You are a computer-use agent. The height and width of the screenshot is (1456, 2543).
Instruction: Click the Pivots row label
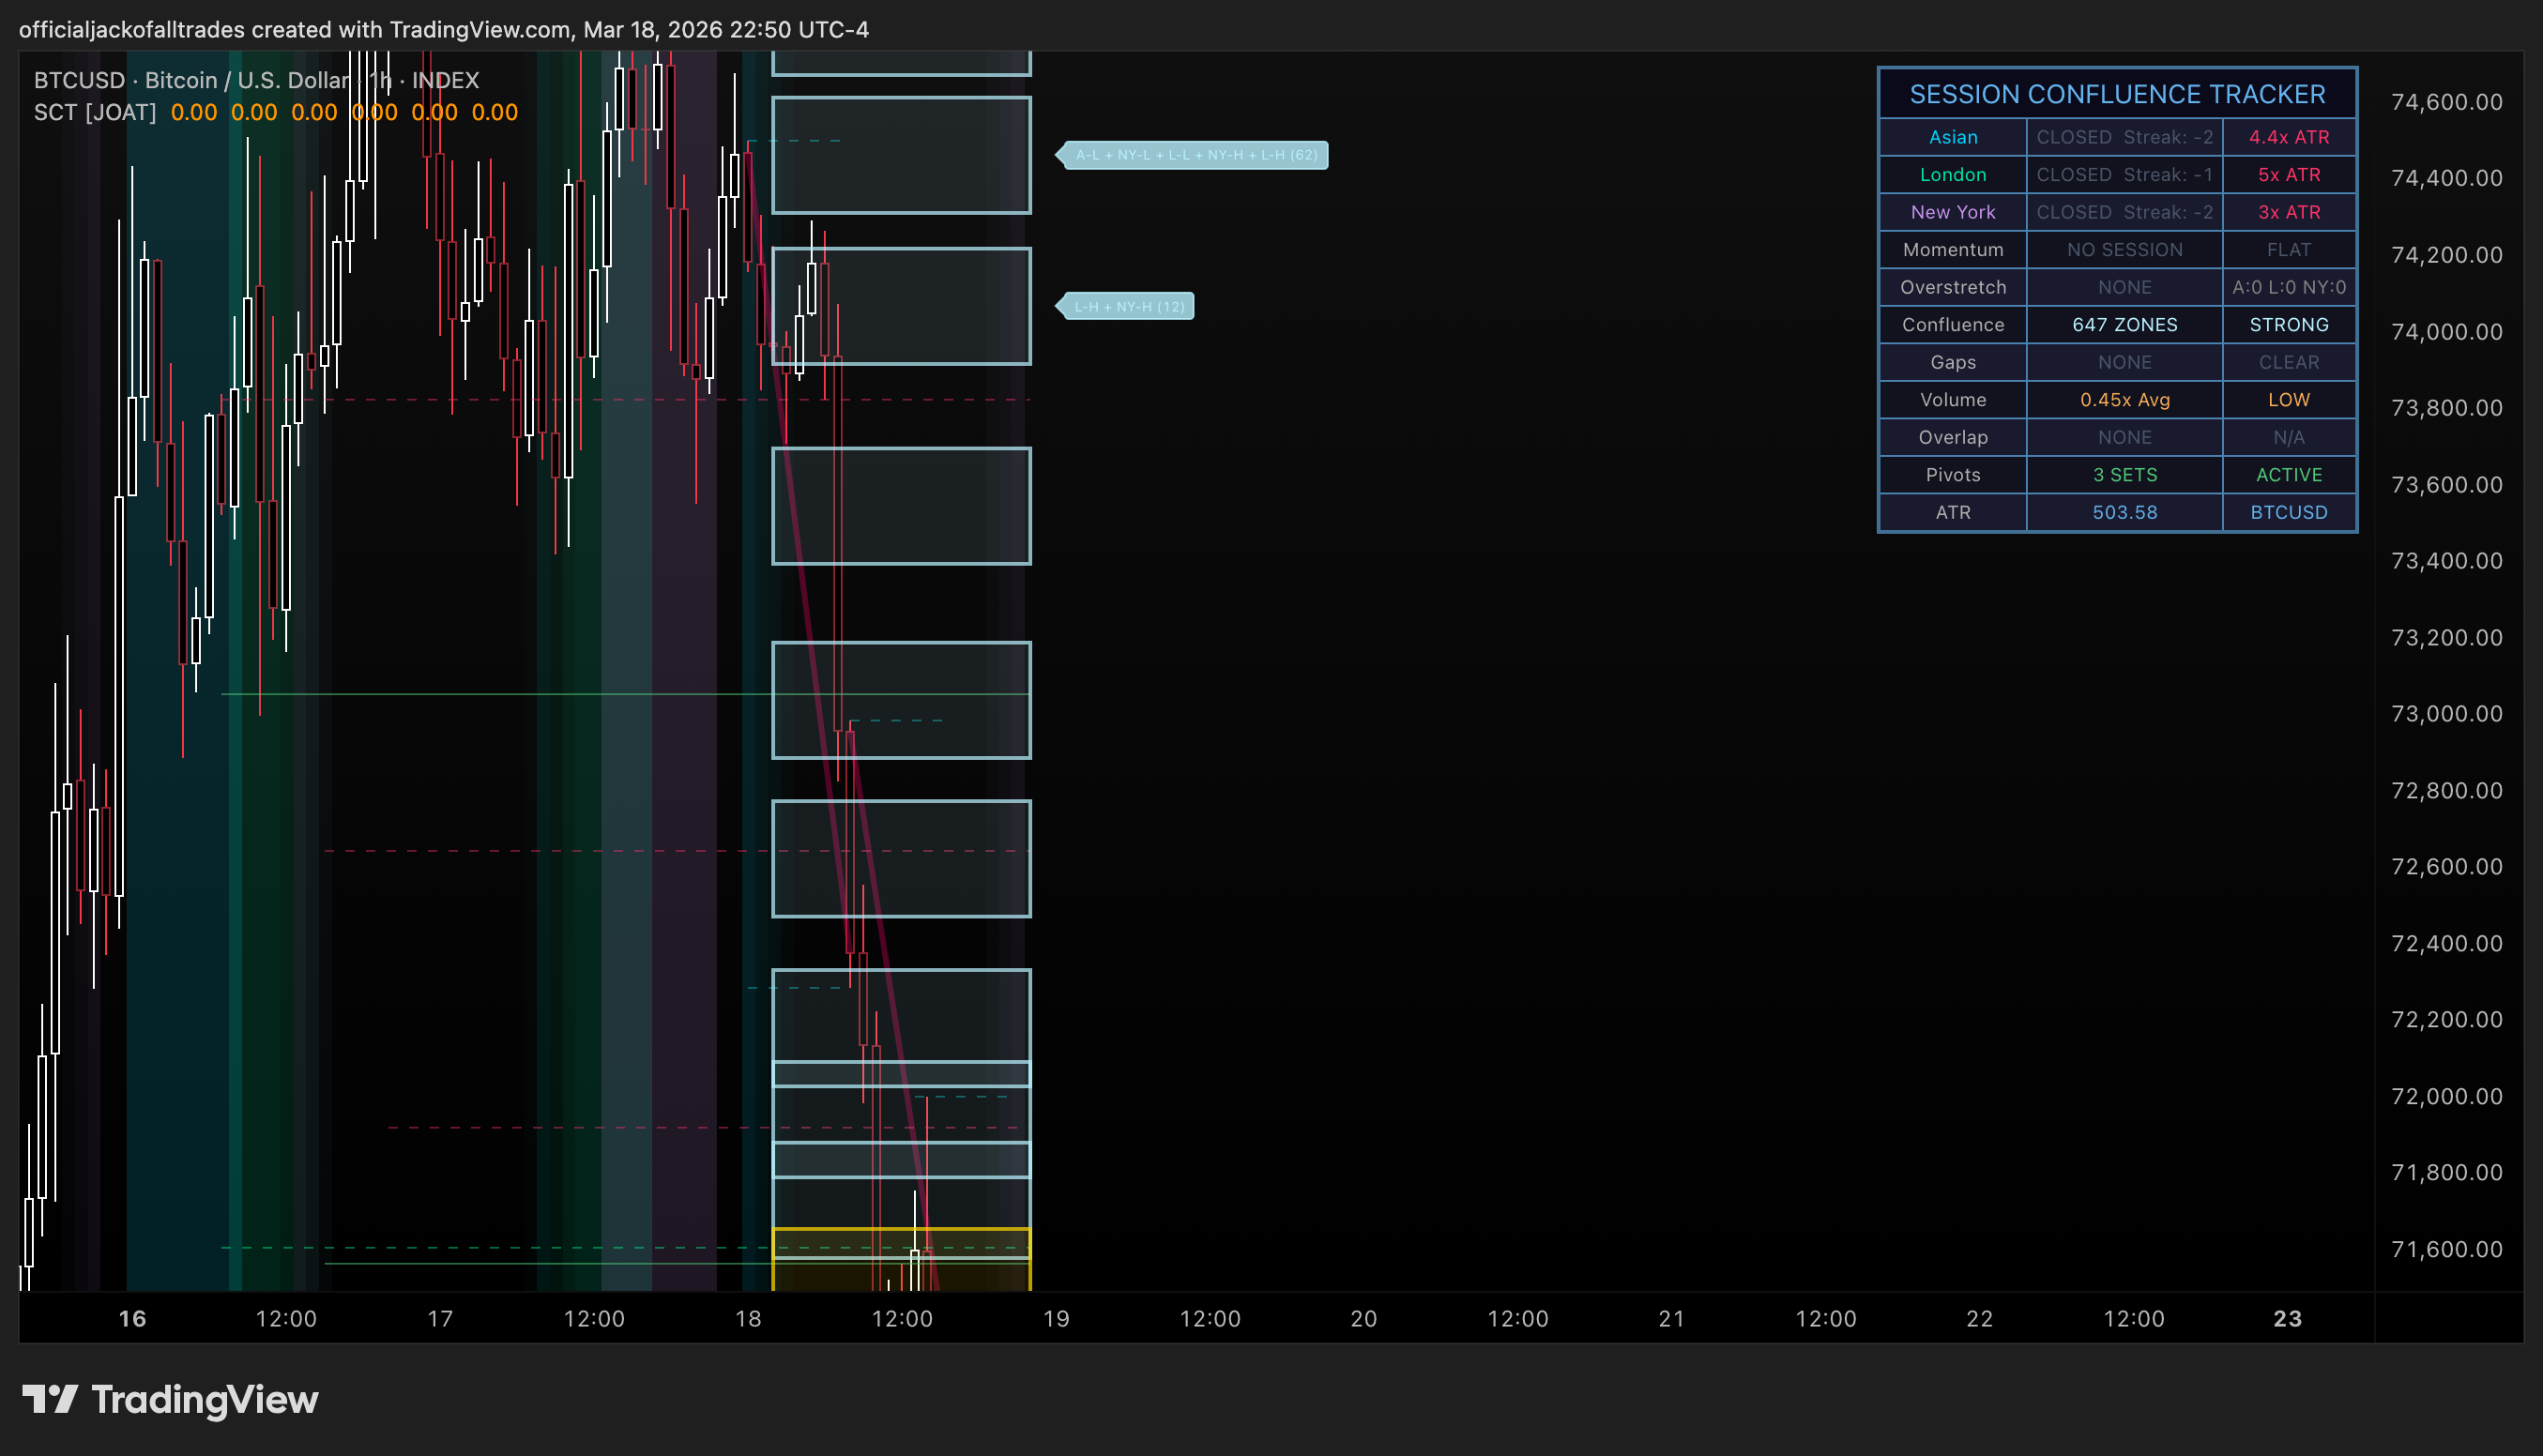[1952, 474]
